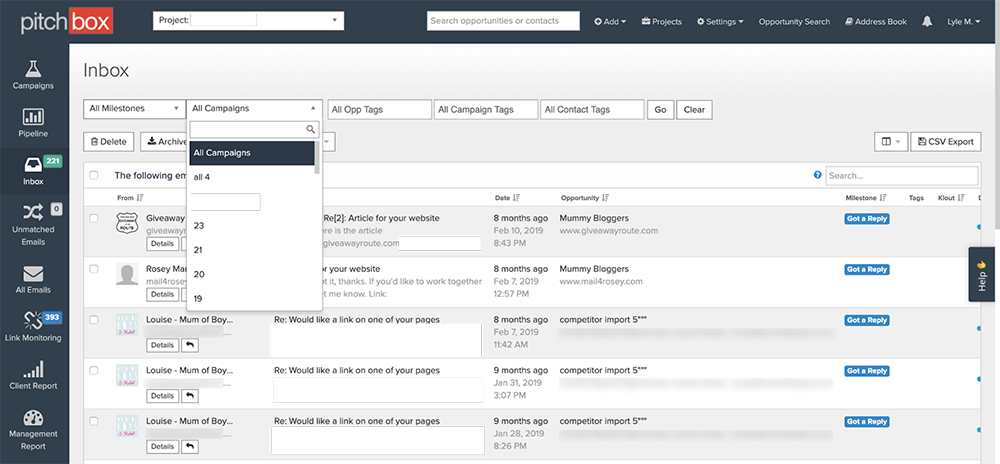The image size is (1000, 464).
Task: Click the All Opp Tags field
Action: 379,110
